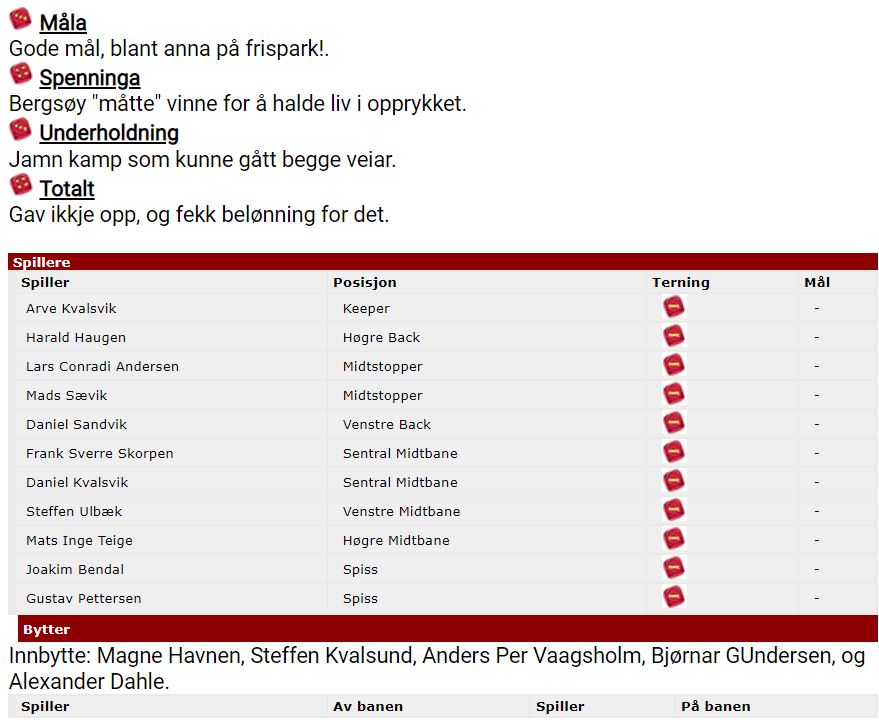Select the Spillere section header bar
This screenshot has height=720, width=879.
click(443, 262)
